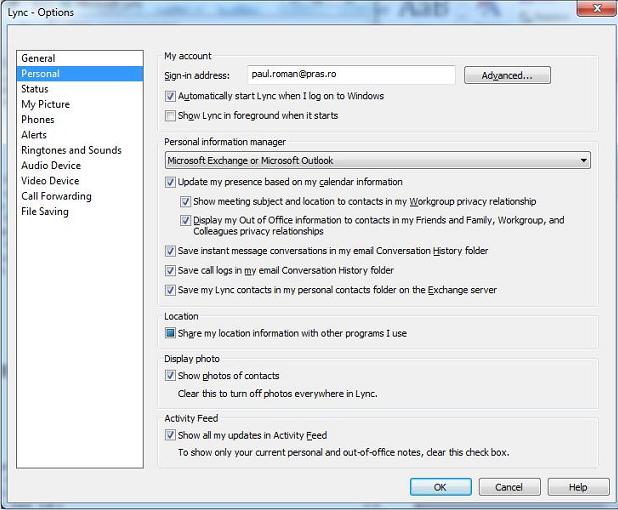The width and height of the screenshot is (618, 510).
Task: Uncheck Show photos of contacts
Action: 171,376
